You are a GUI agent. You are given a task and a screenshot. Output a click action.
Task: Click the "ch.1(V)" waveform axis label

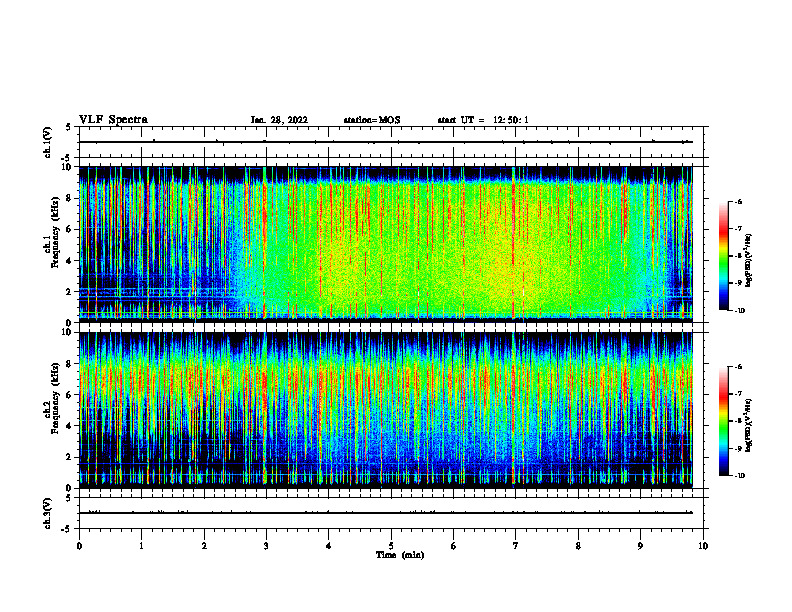47,142
